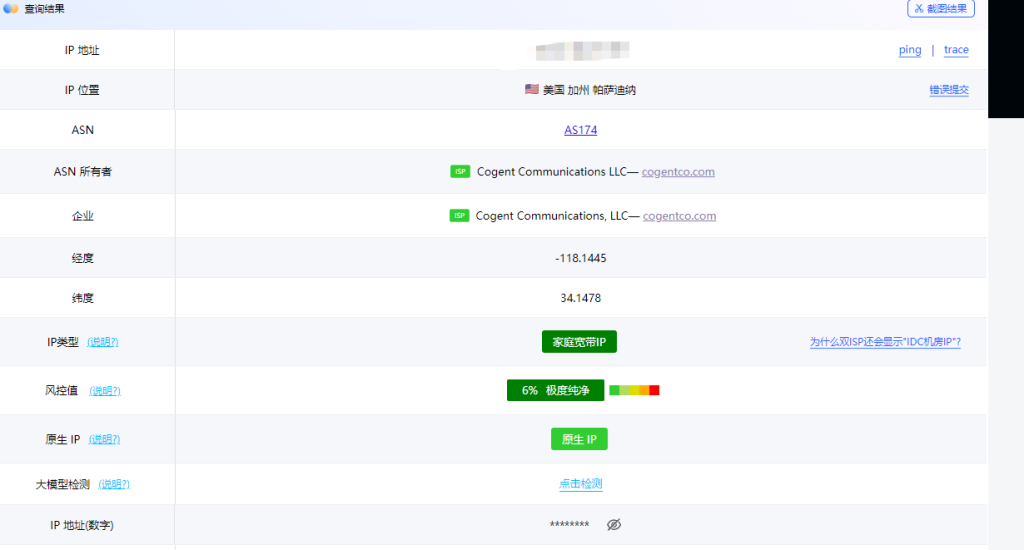Click the 查询结果 header logo icon
The width and height of the screenshot is (1024, 550).
[11, 8]
